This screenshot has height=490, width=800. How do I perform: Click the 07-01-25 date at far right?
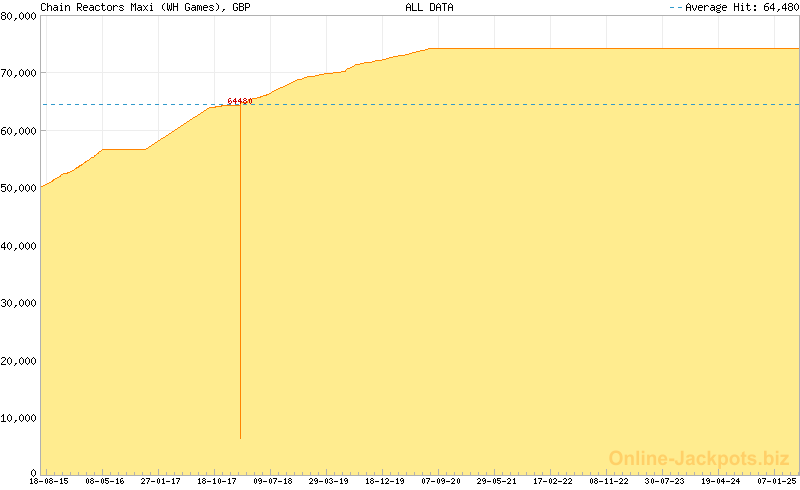(775, 481)
